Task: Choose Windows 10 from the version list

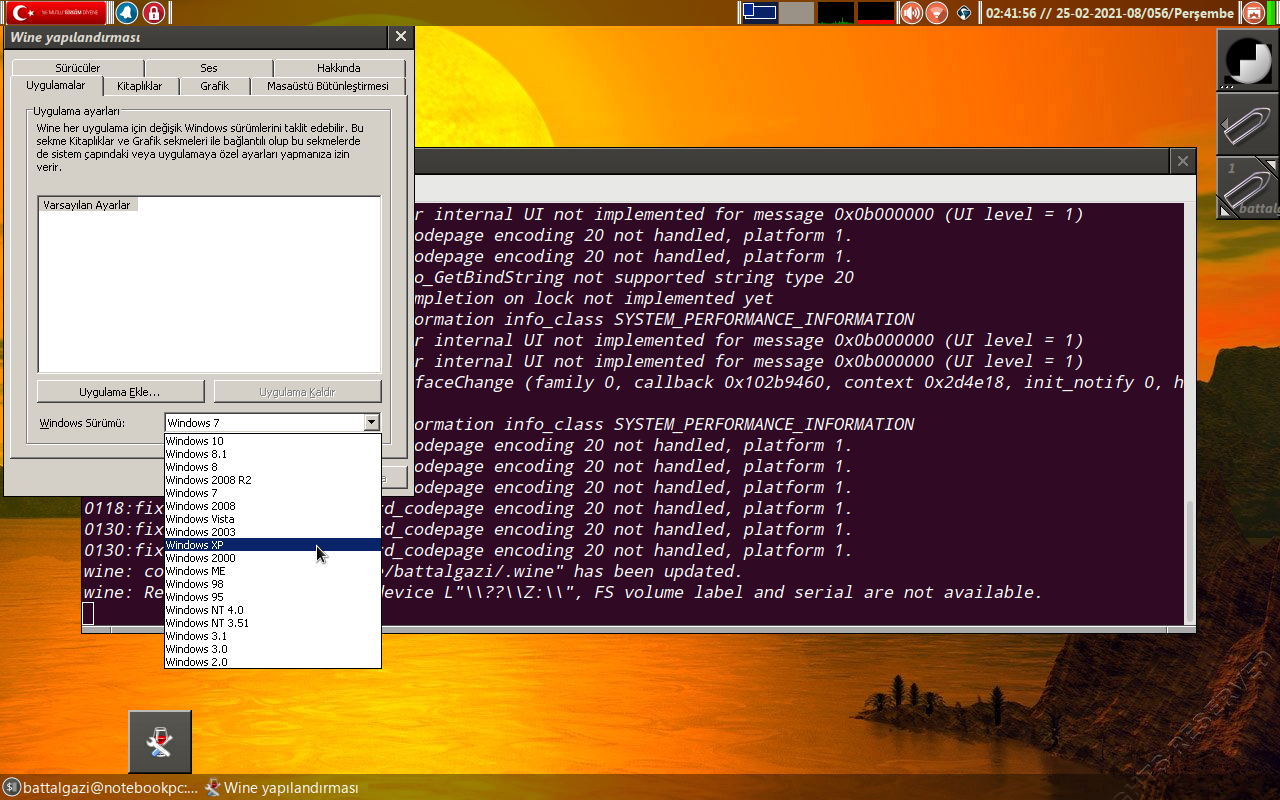Action: point(272,441)
